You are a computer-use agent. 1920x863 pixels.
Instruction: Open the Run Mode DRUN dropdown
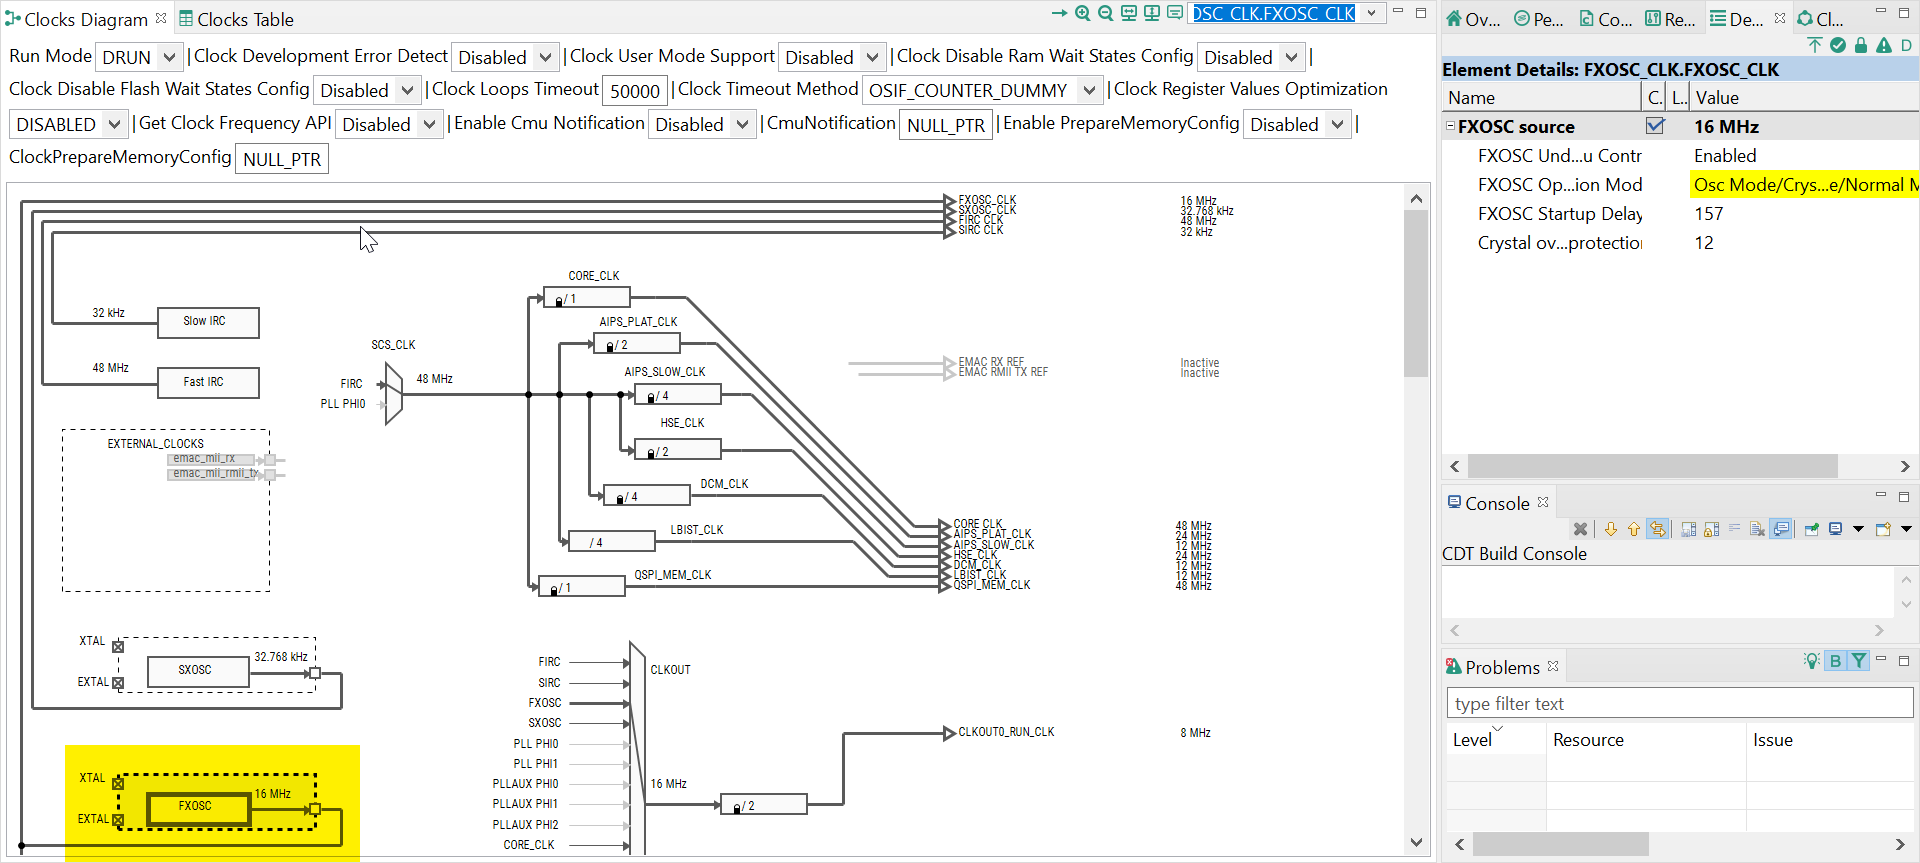pos(140,57)
